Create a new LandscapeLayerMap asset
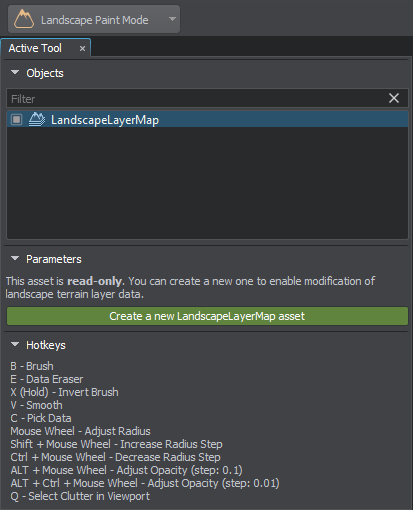Screen dimensions: 413x510 [207, 316]
